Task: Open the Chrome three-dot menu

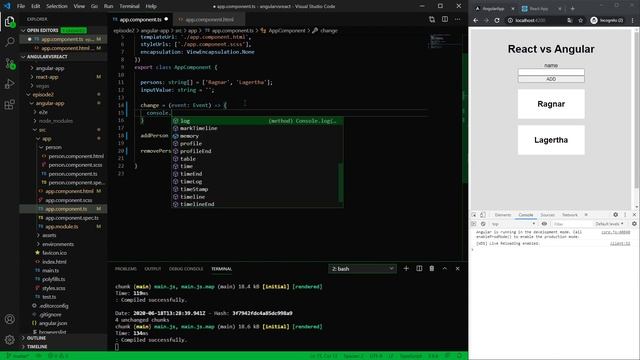Action: (633, 20)
